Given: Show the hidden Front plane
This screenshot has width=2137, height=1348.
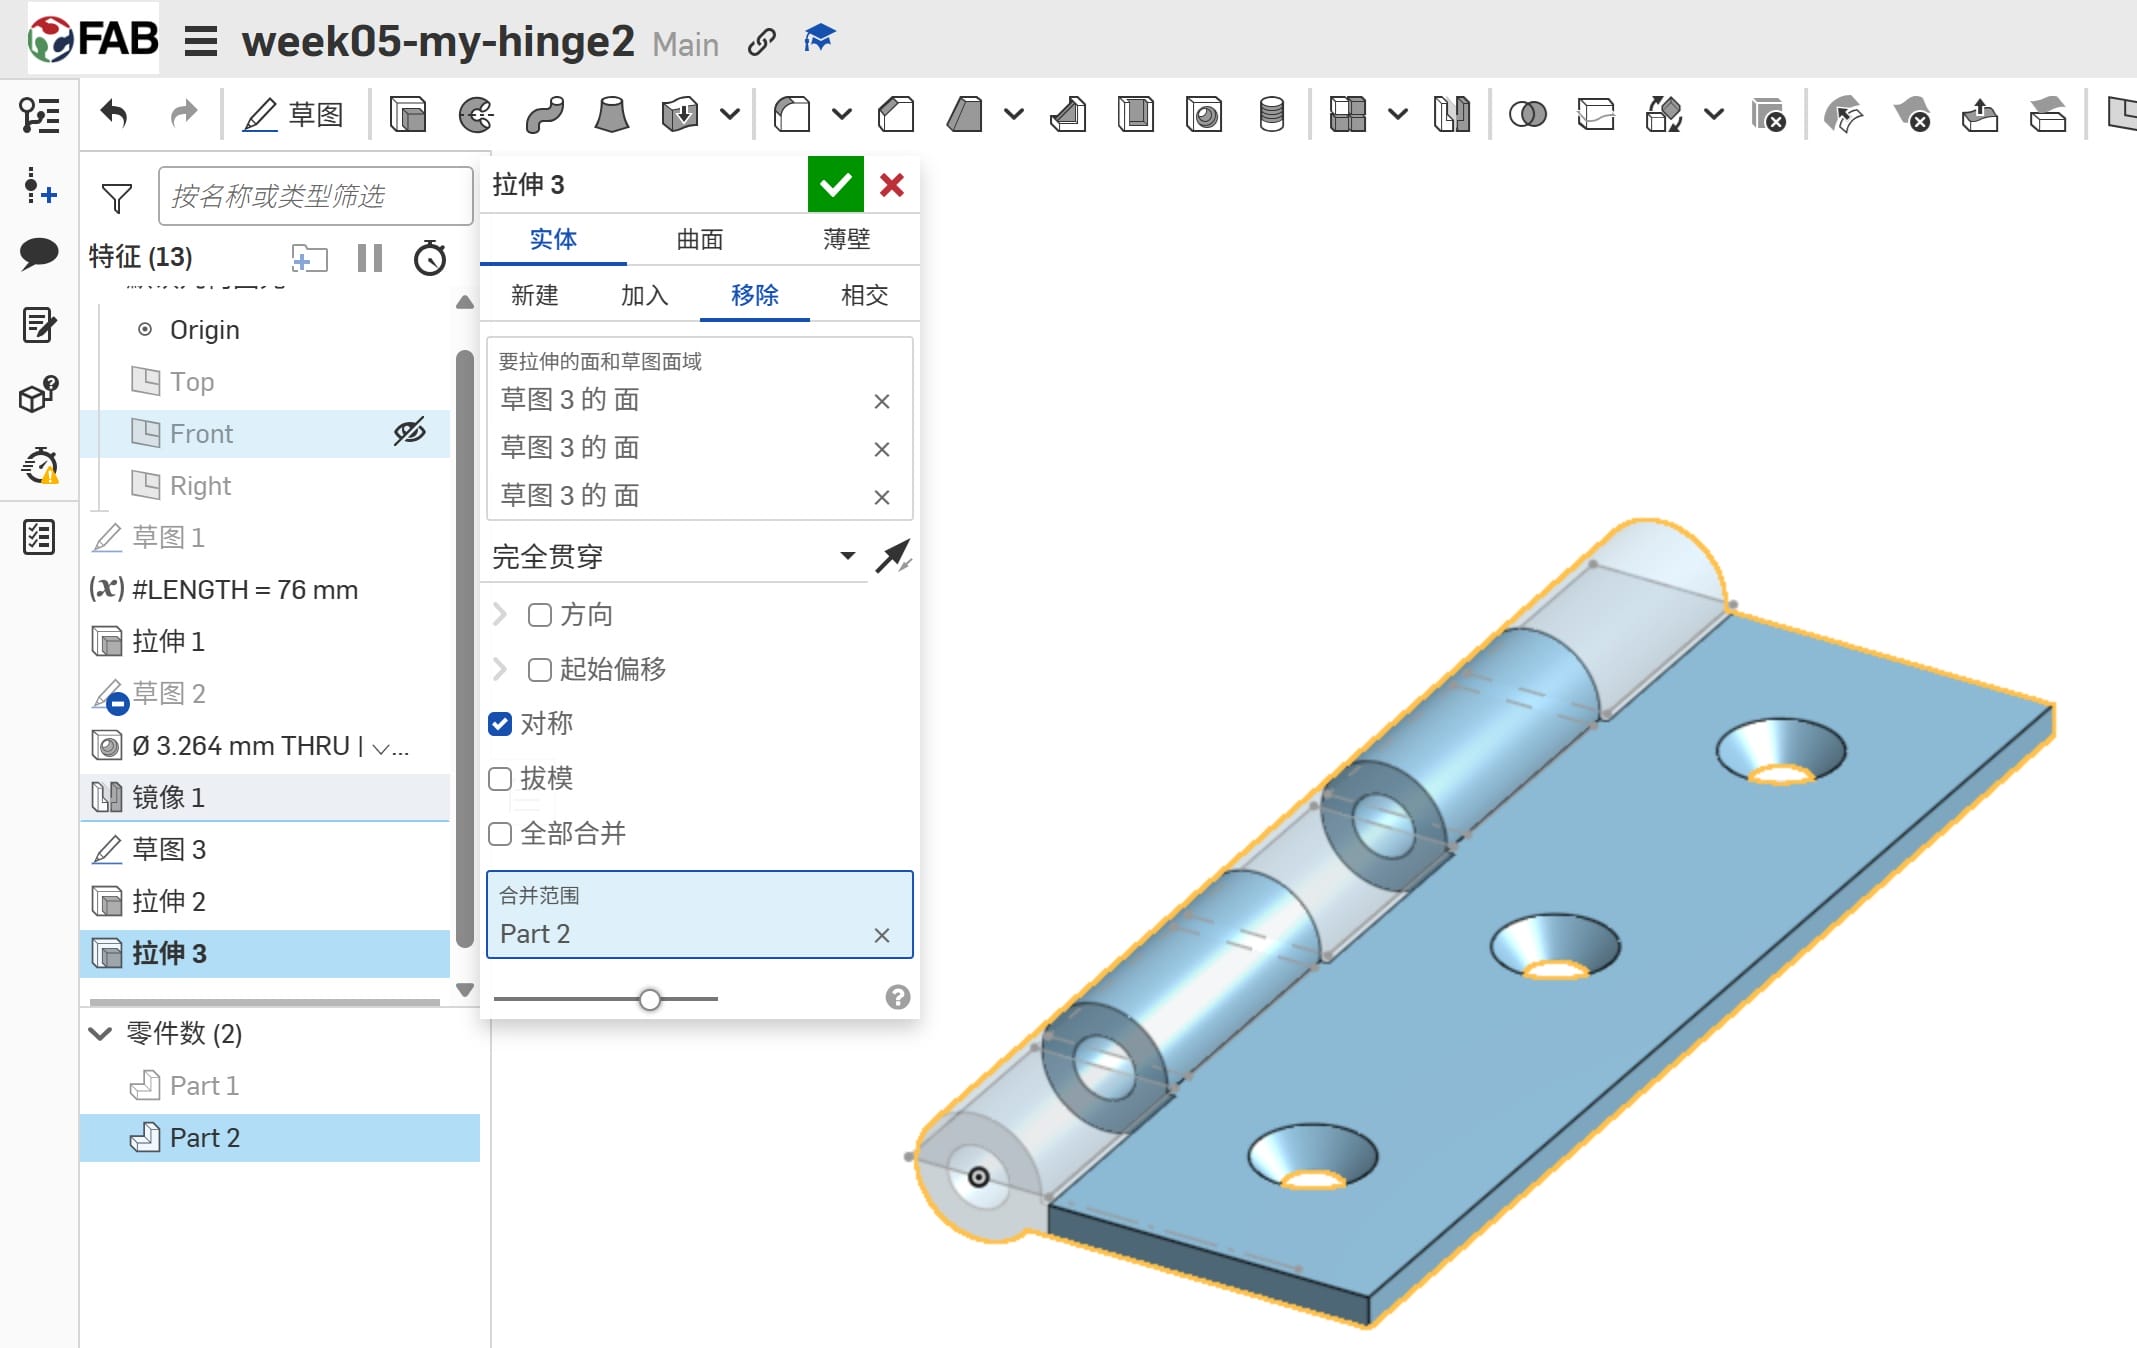Looking at the screenshot, I should (409, 432).
